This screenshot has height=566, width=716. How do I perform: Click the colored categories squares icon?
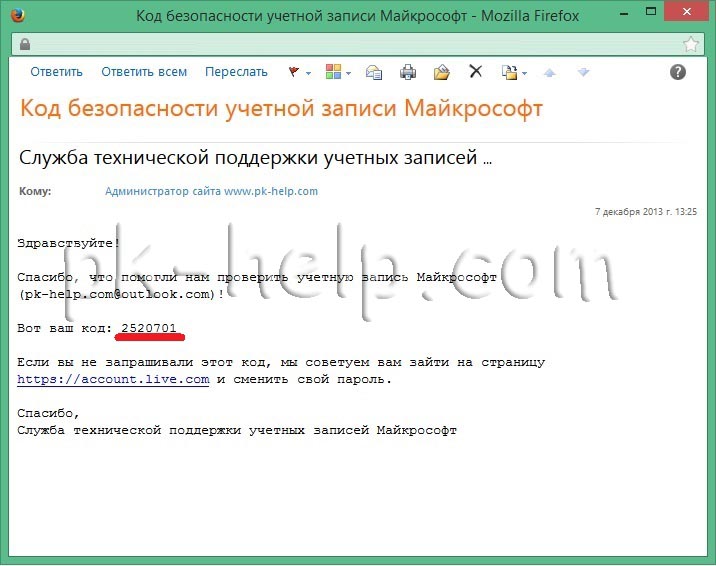(x=333, y=72)
